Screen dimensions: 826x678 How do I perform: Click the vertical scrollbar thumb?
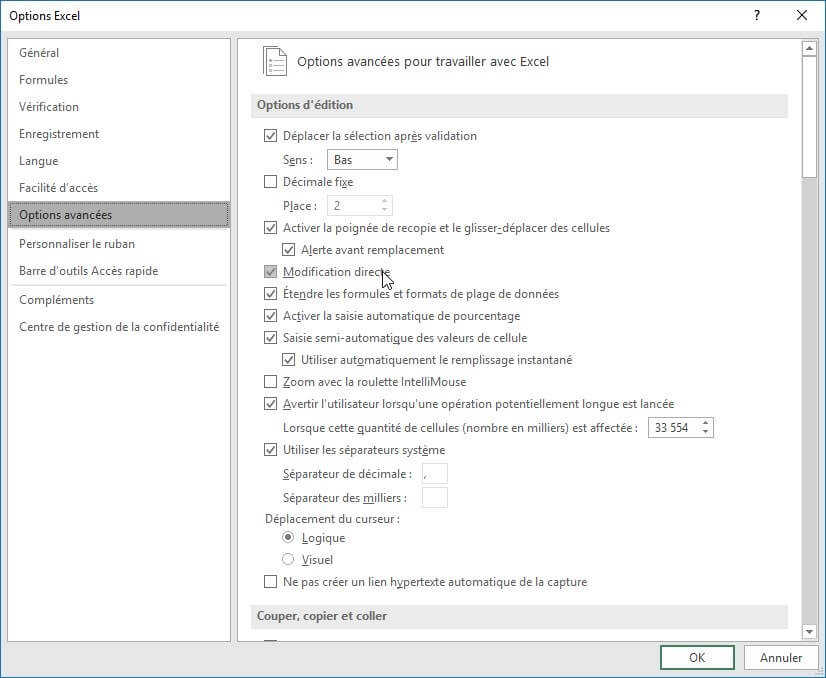[x=809, y=117]
